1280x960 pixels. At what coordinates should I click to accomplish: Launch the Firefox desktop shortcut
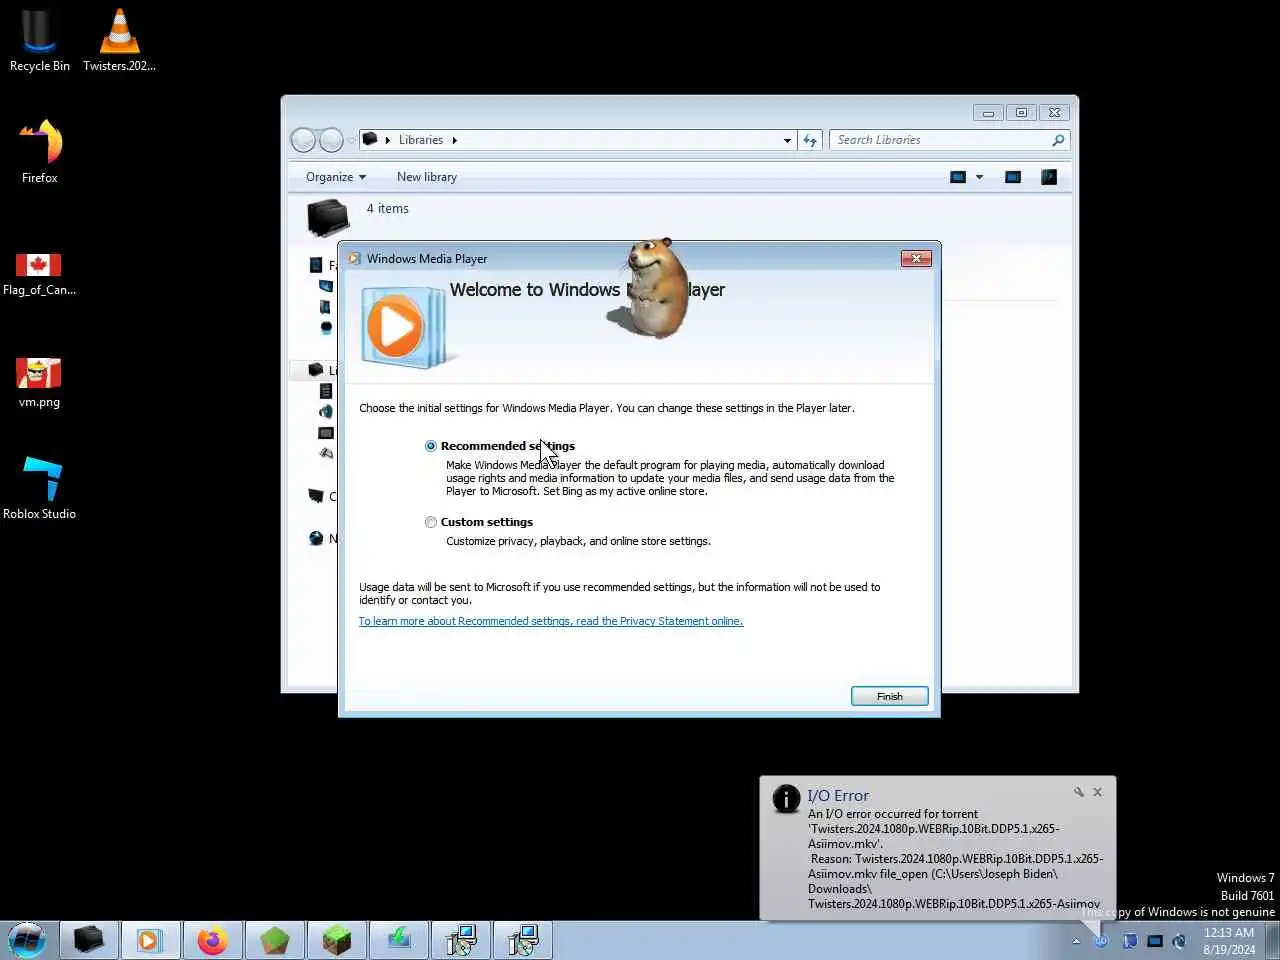coord(39,152)
